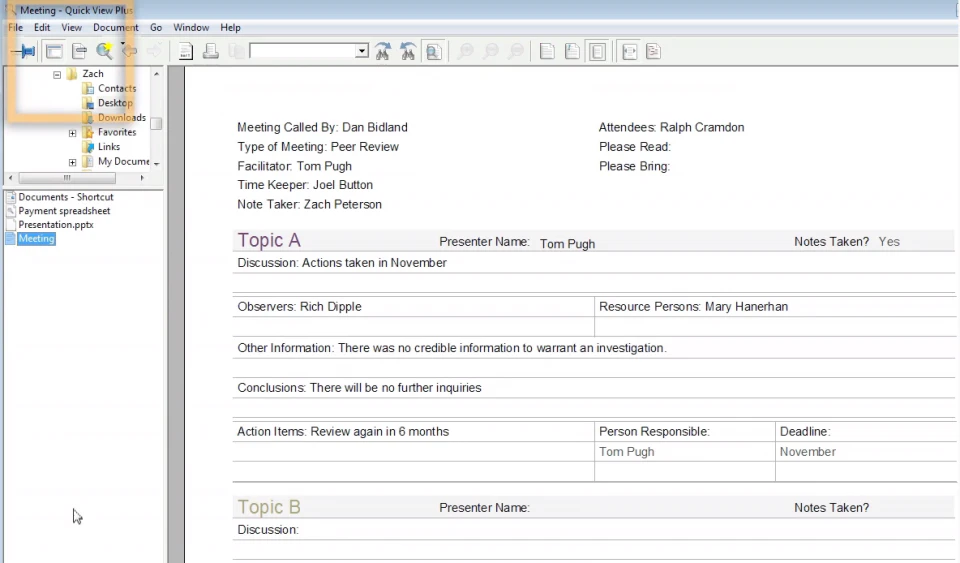Open the Window menu
The image size is (960, 563).
191,28
